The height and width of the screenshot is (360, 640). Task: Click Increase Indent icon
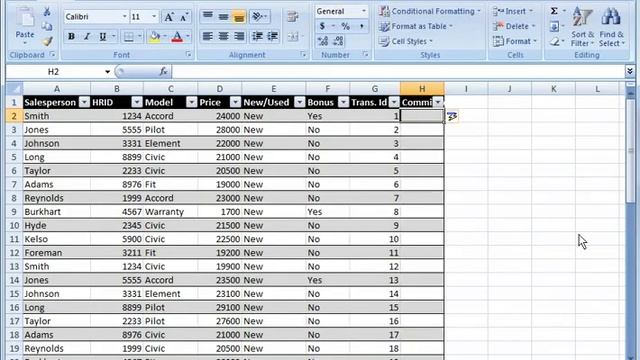tap(273, 37)
